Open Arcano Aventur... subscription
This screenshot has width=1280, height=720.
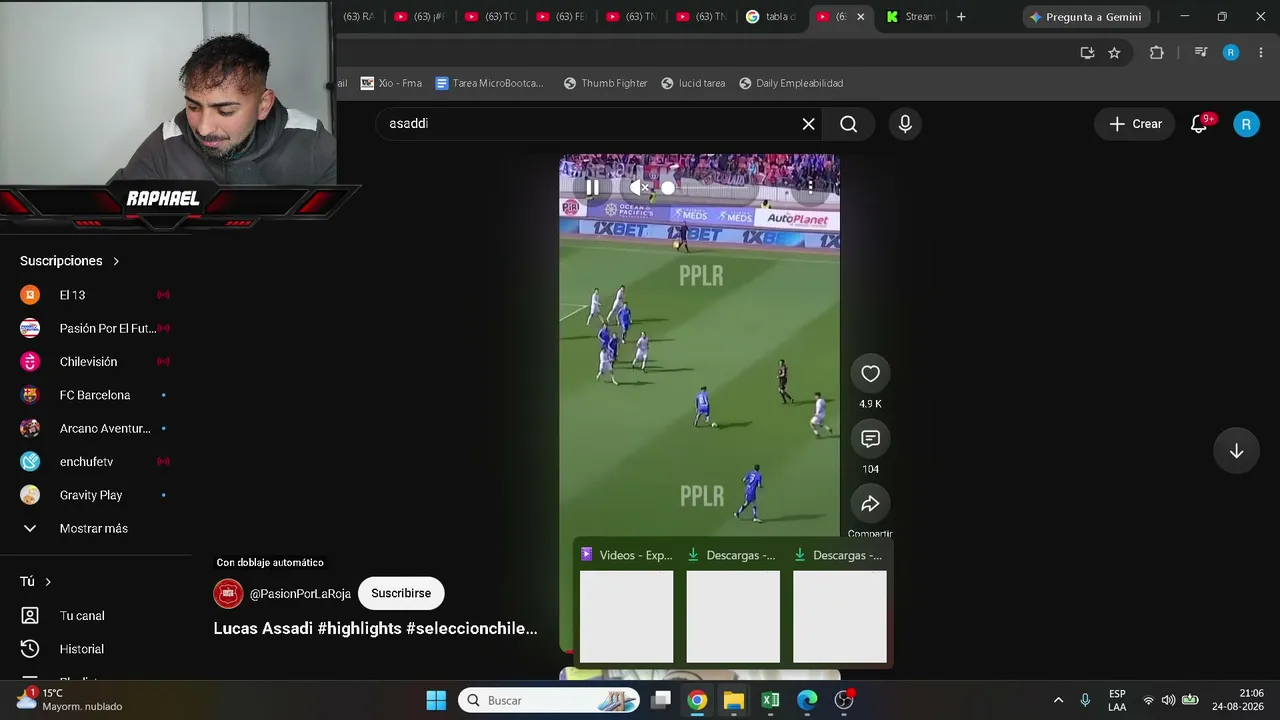pos(95,428)
